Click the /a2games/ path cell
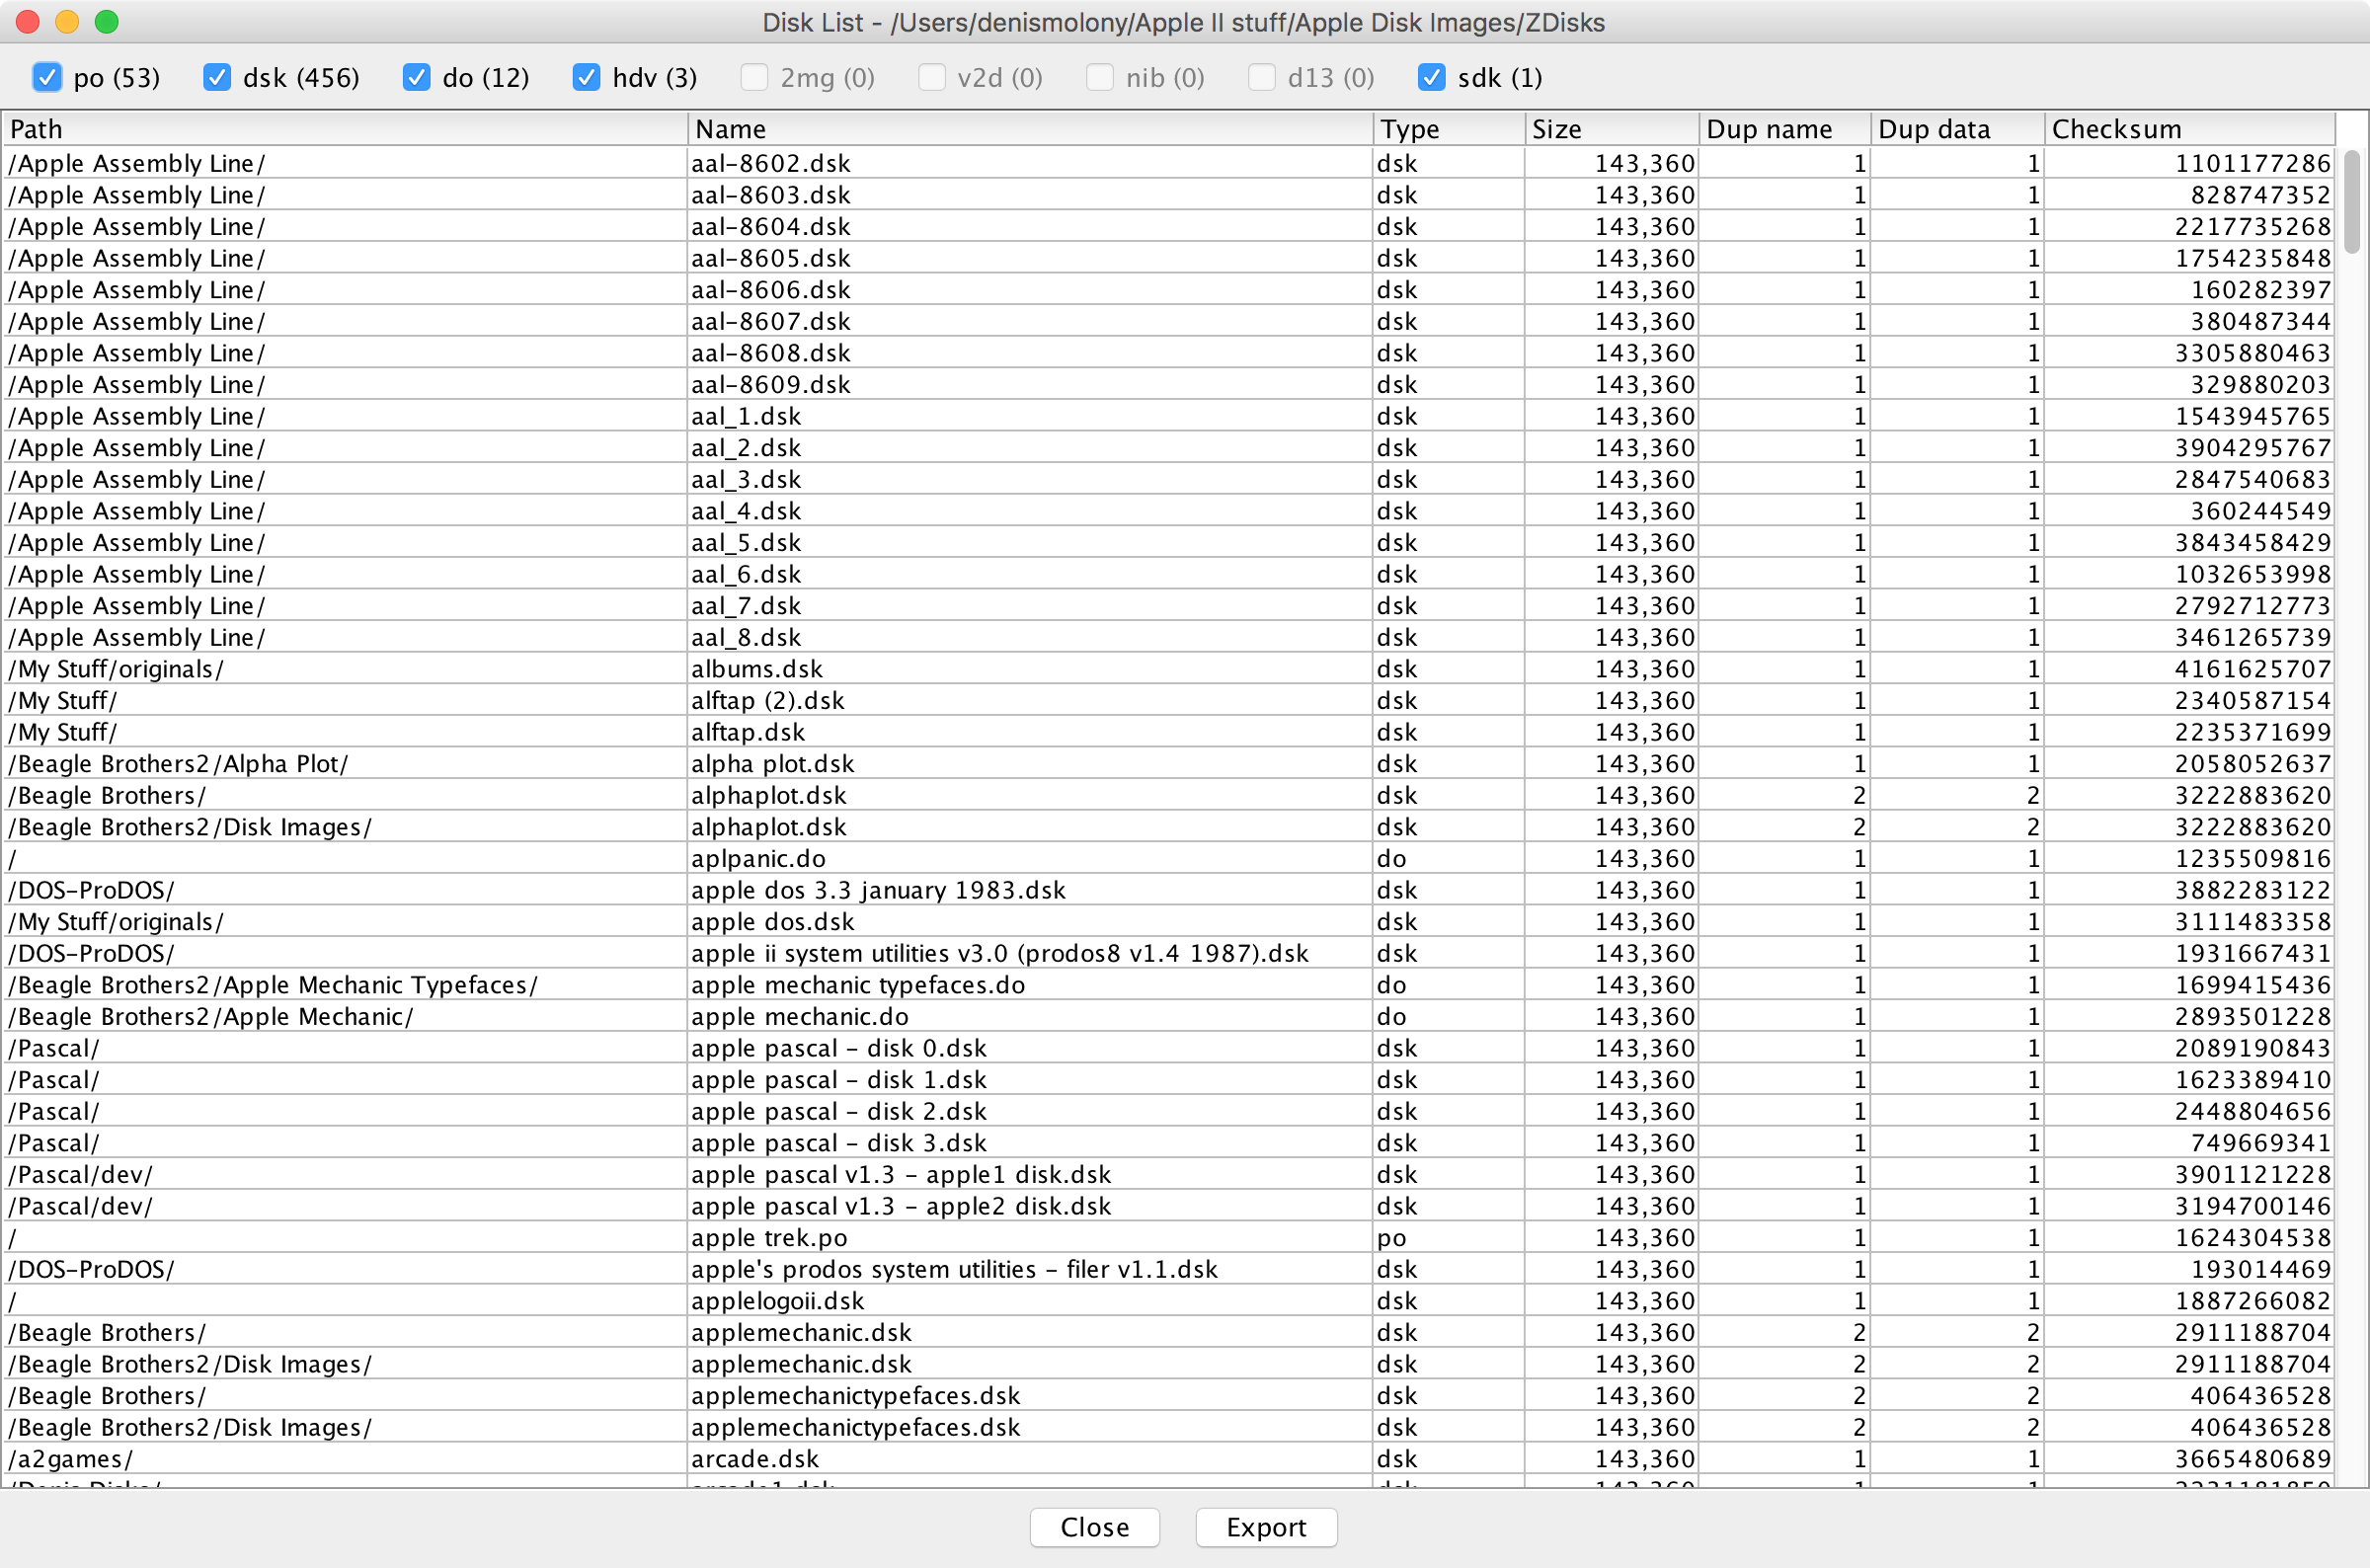Image resolution: width=2370 pixels, height=1568 pixels. point(345,1459)
